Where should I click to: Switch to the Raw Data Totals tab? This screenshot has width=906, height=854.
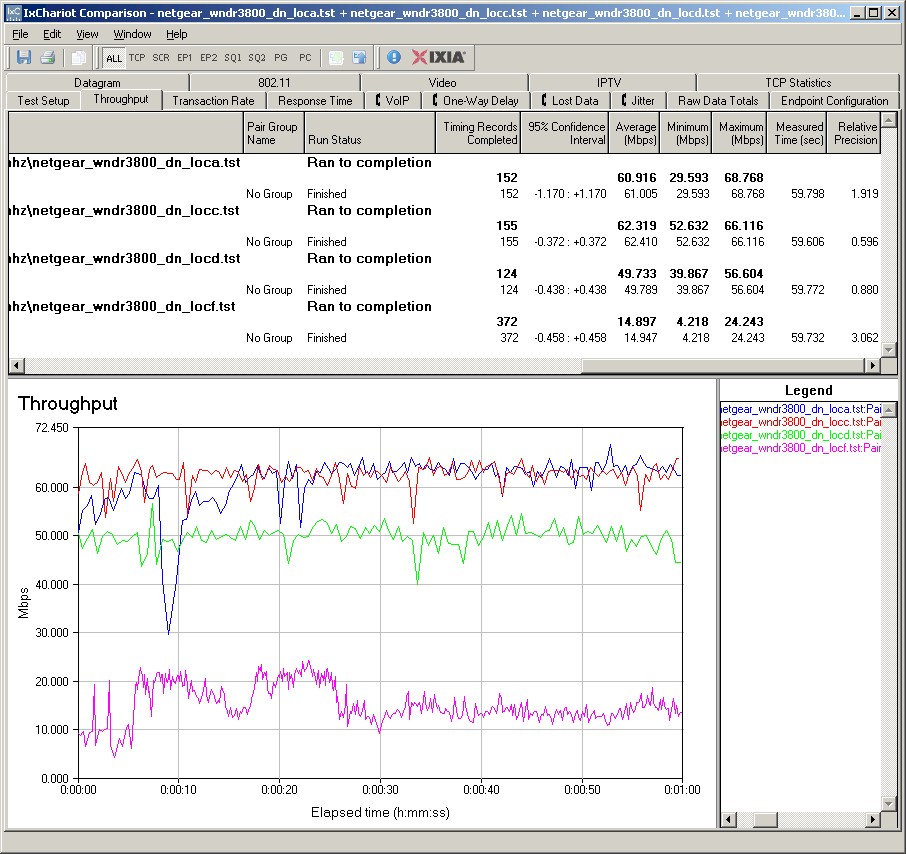[x=718, y=101]
